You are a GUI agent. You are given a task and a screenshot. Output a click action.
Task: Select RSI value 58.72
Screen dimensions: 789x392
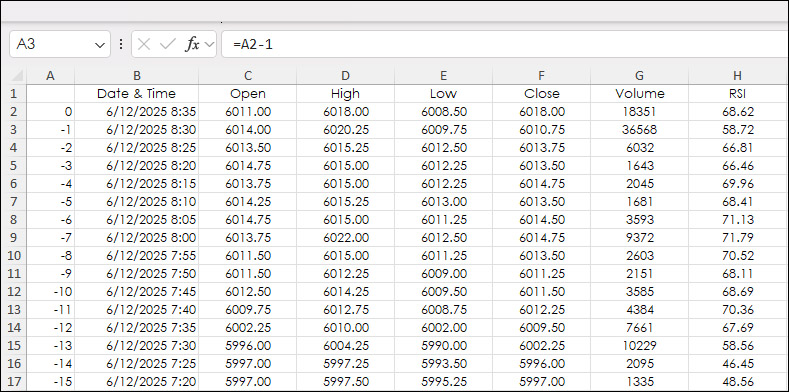737,130
